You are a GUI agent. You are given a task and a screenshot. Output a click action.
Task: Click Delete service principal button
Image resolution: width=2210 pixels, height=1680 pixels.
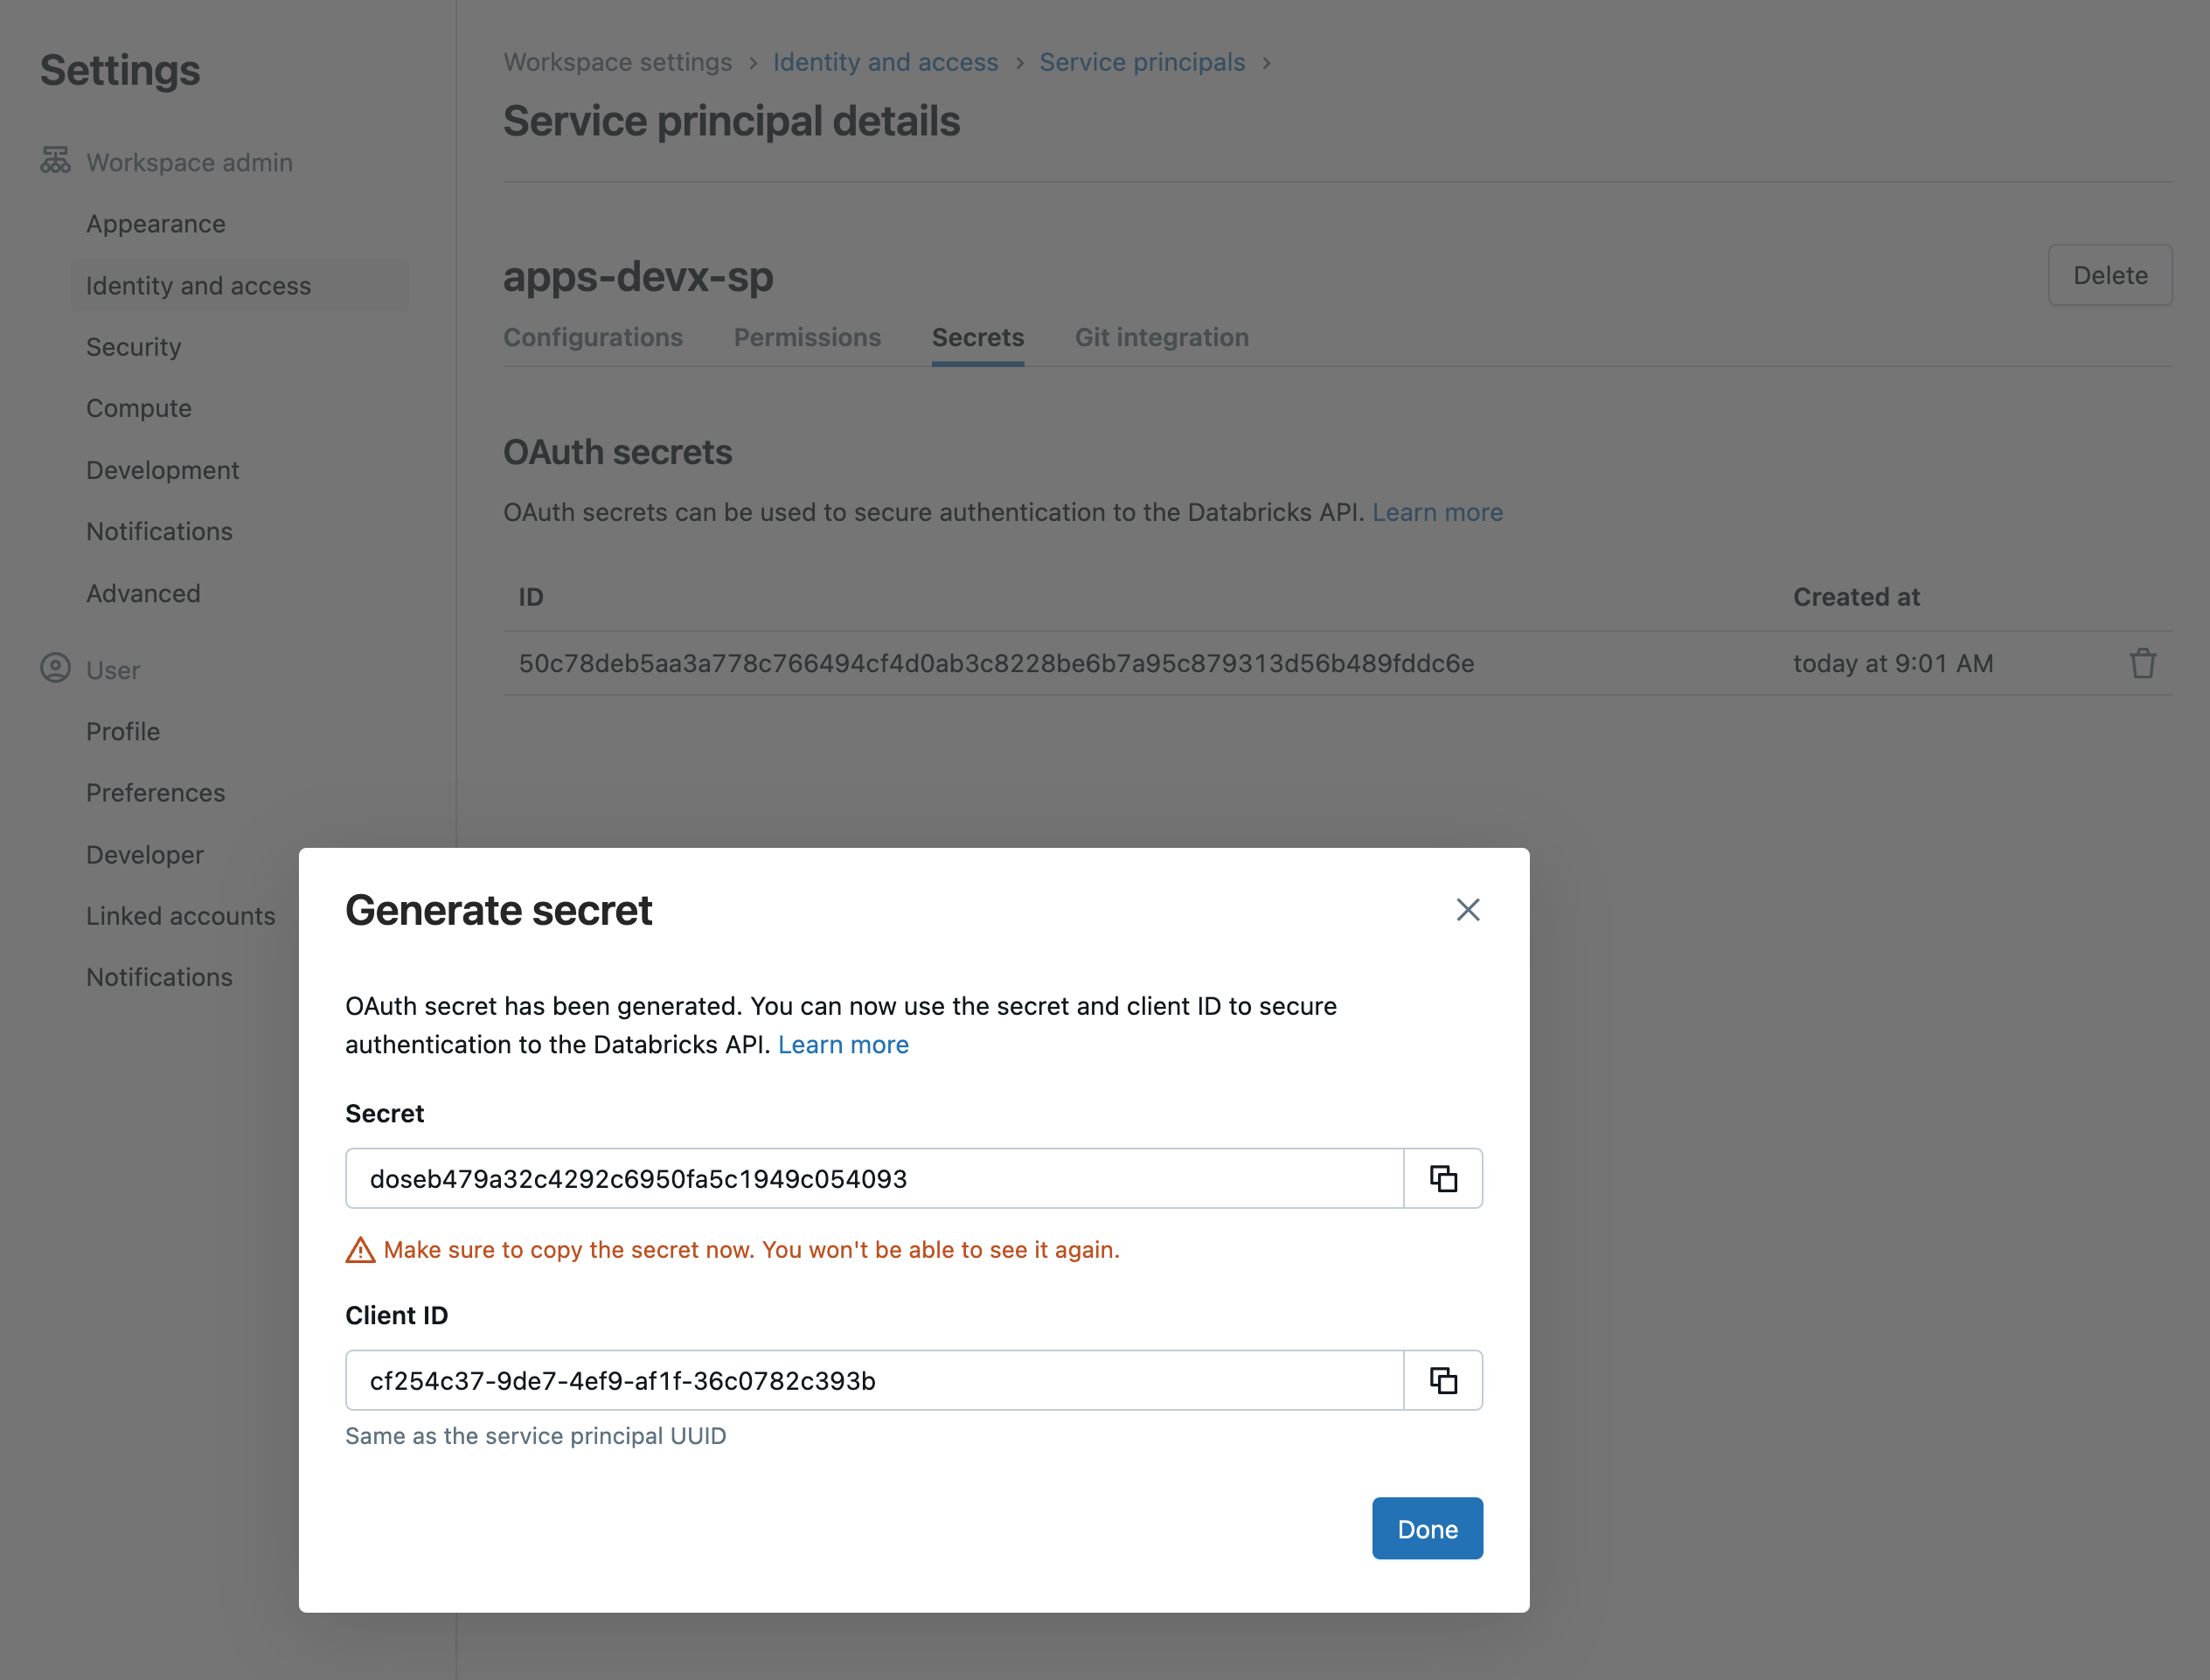coord(2111,274)
